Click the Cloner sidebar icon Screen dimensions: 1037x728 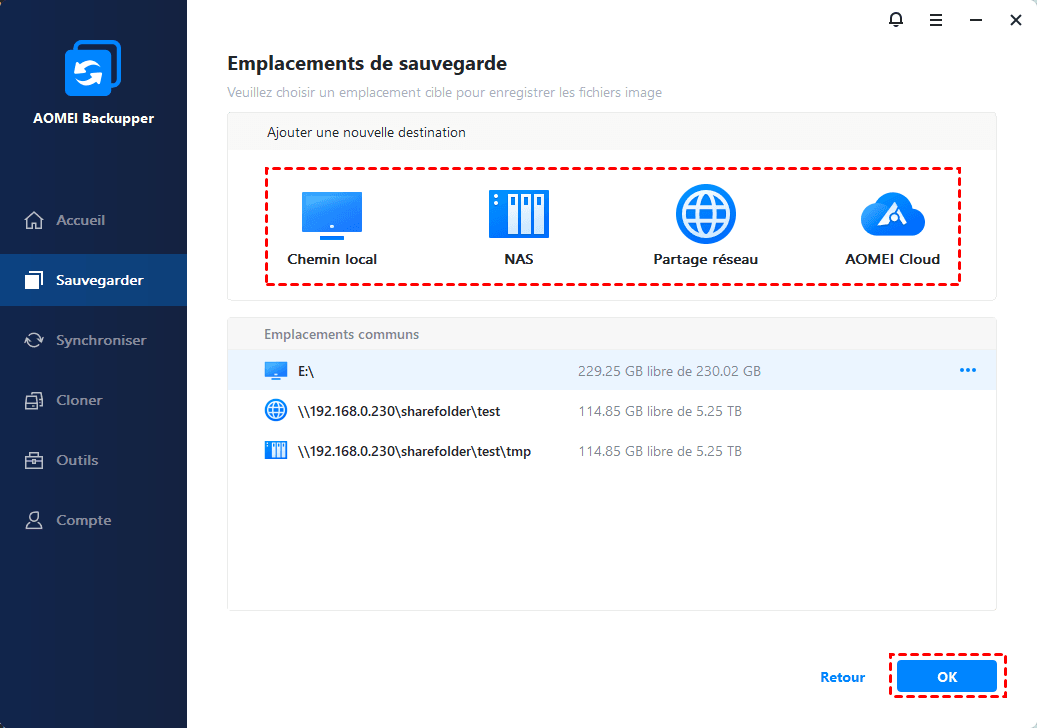pos(34,400)
